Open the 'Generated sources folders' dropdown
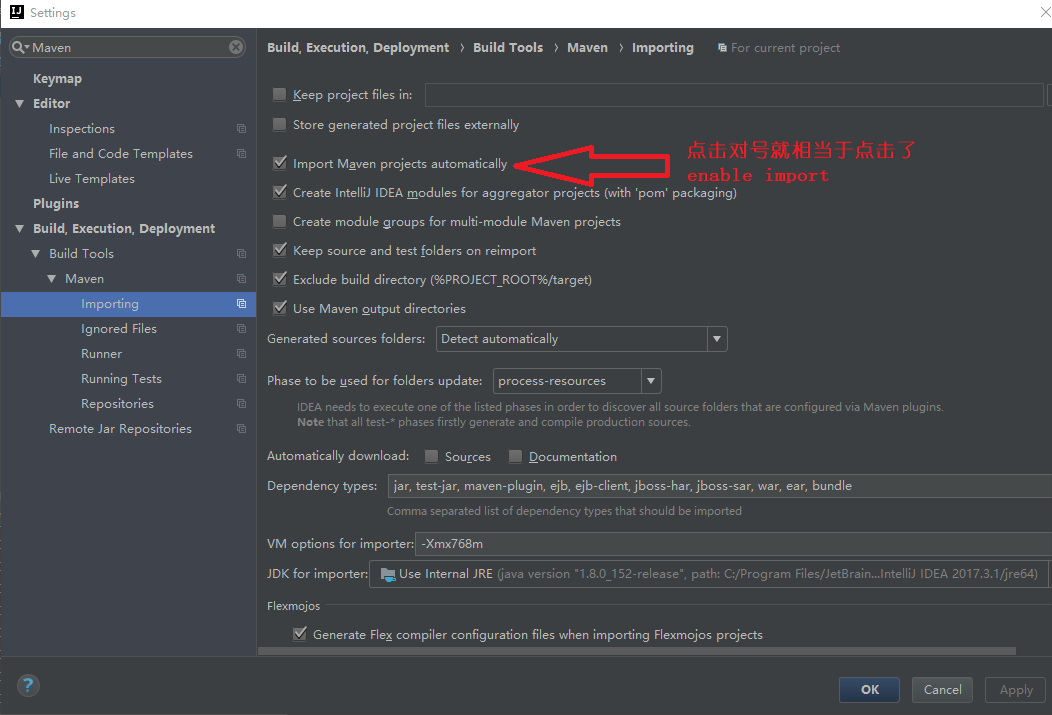Viewport: 1052px width, 715px height. coord(717,339)
